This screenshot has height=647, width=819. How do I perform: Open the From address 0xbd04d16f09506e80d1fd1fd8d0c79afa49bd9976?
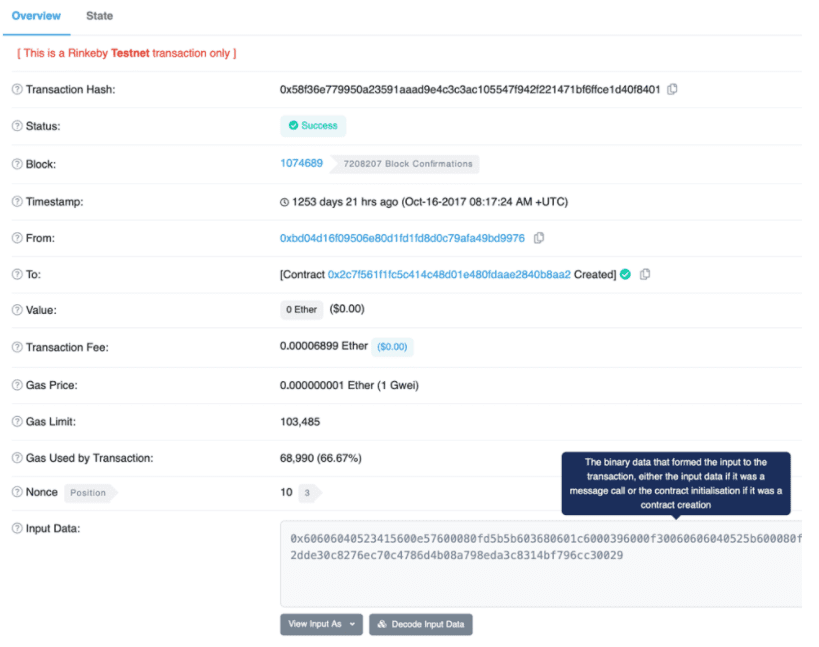(x=400, y=238)
